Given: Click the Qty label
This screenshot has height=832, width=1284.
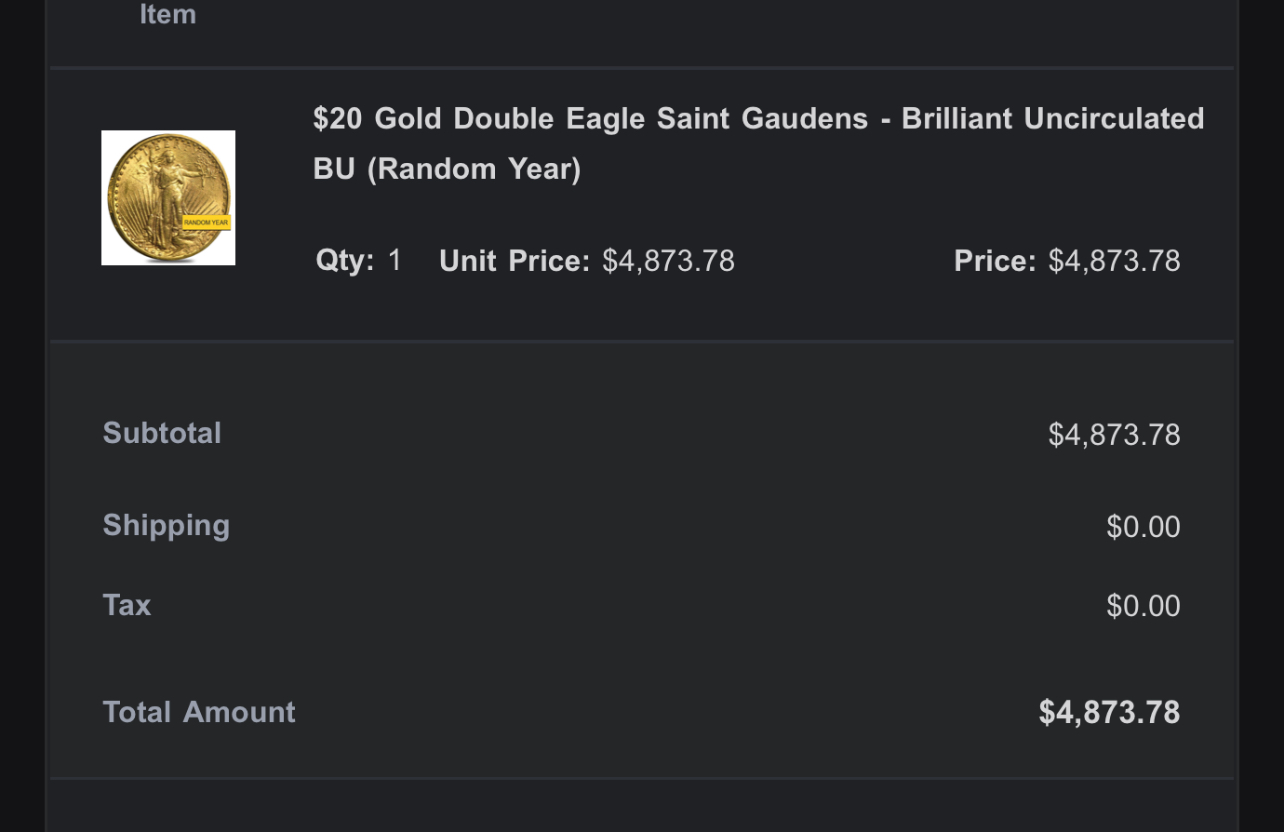Looking at the screenshot, I should (x=344, y=261).
